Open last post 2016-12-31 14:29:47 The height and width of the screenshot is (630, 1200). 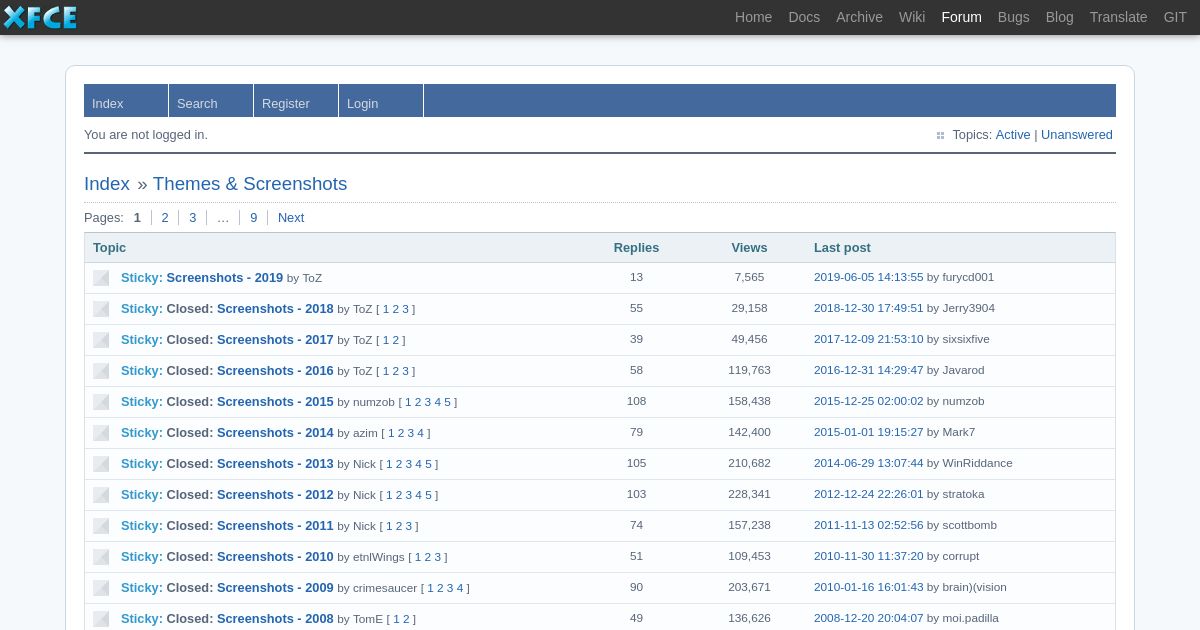coord(868,370)
